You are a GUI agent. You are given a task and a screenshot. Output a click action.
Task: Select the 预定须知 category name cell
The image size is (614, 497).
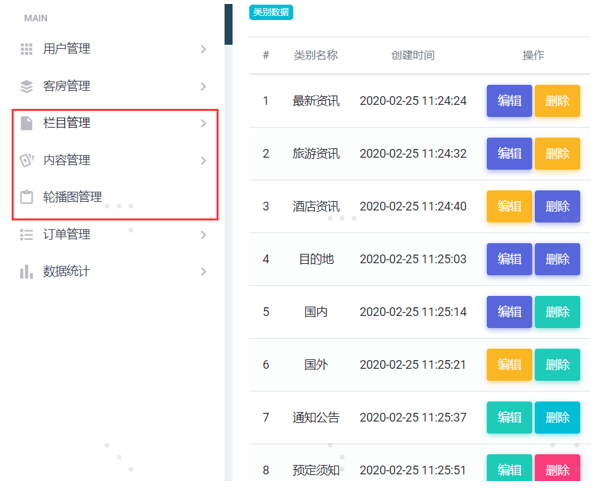point(316,470)
